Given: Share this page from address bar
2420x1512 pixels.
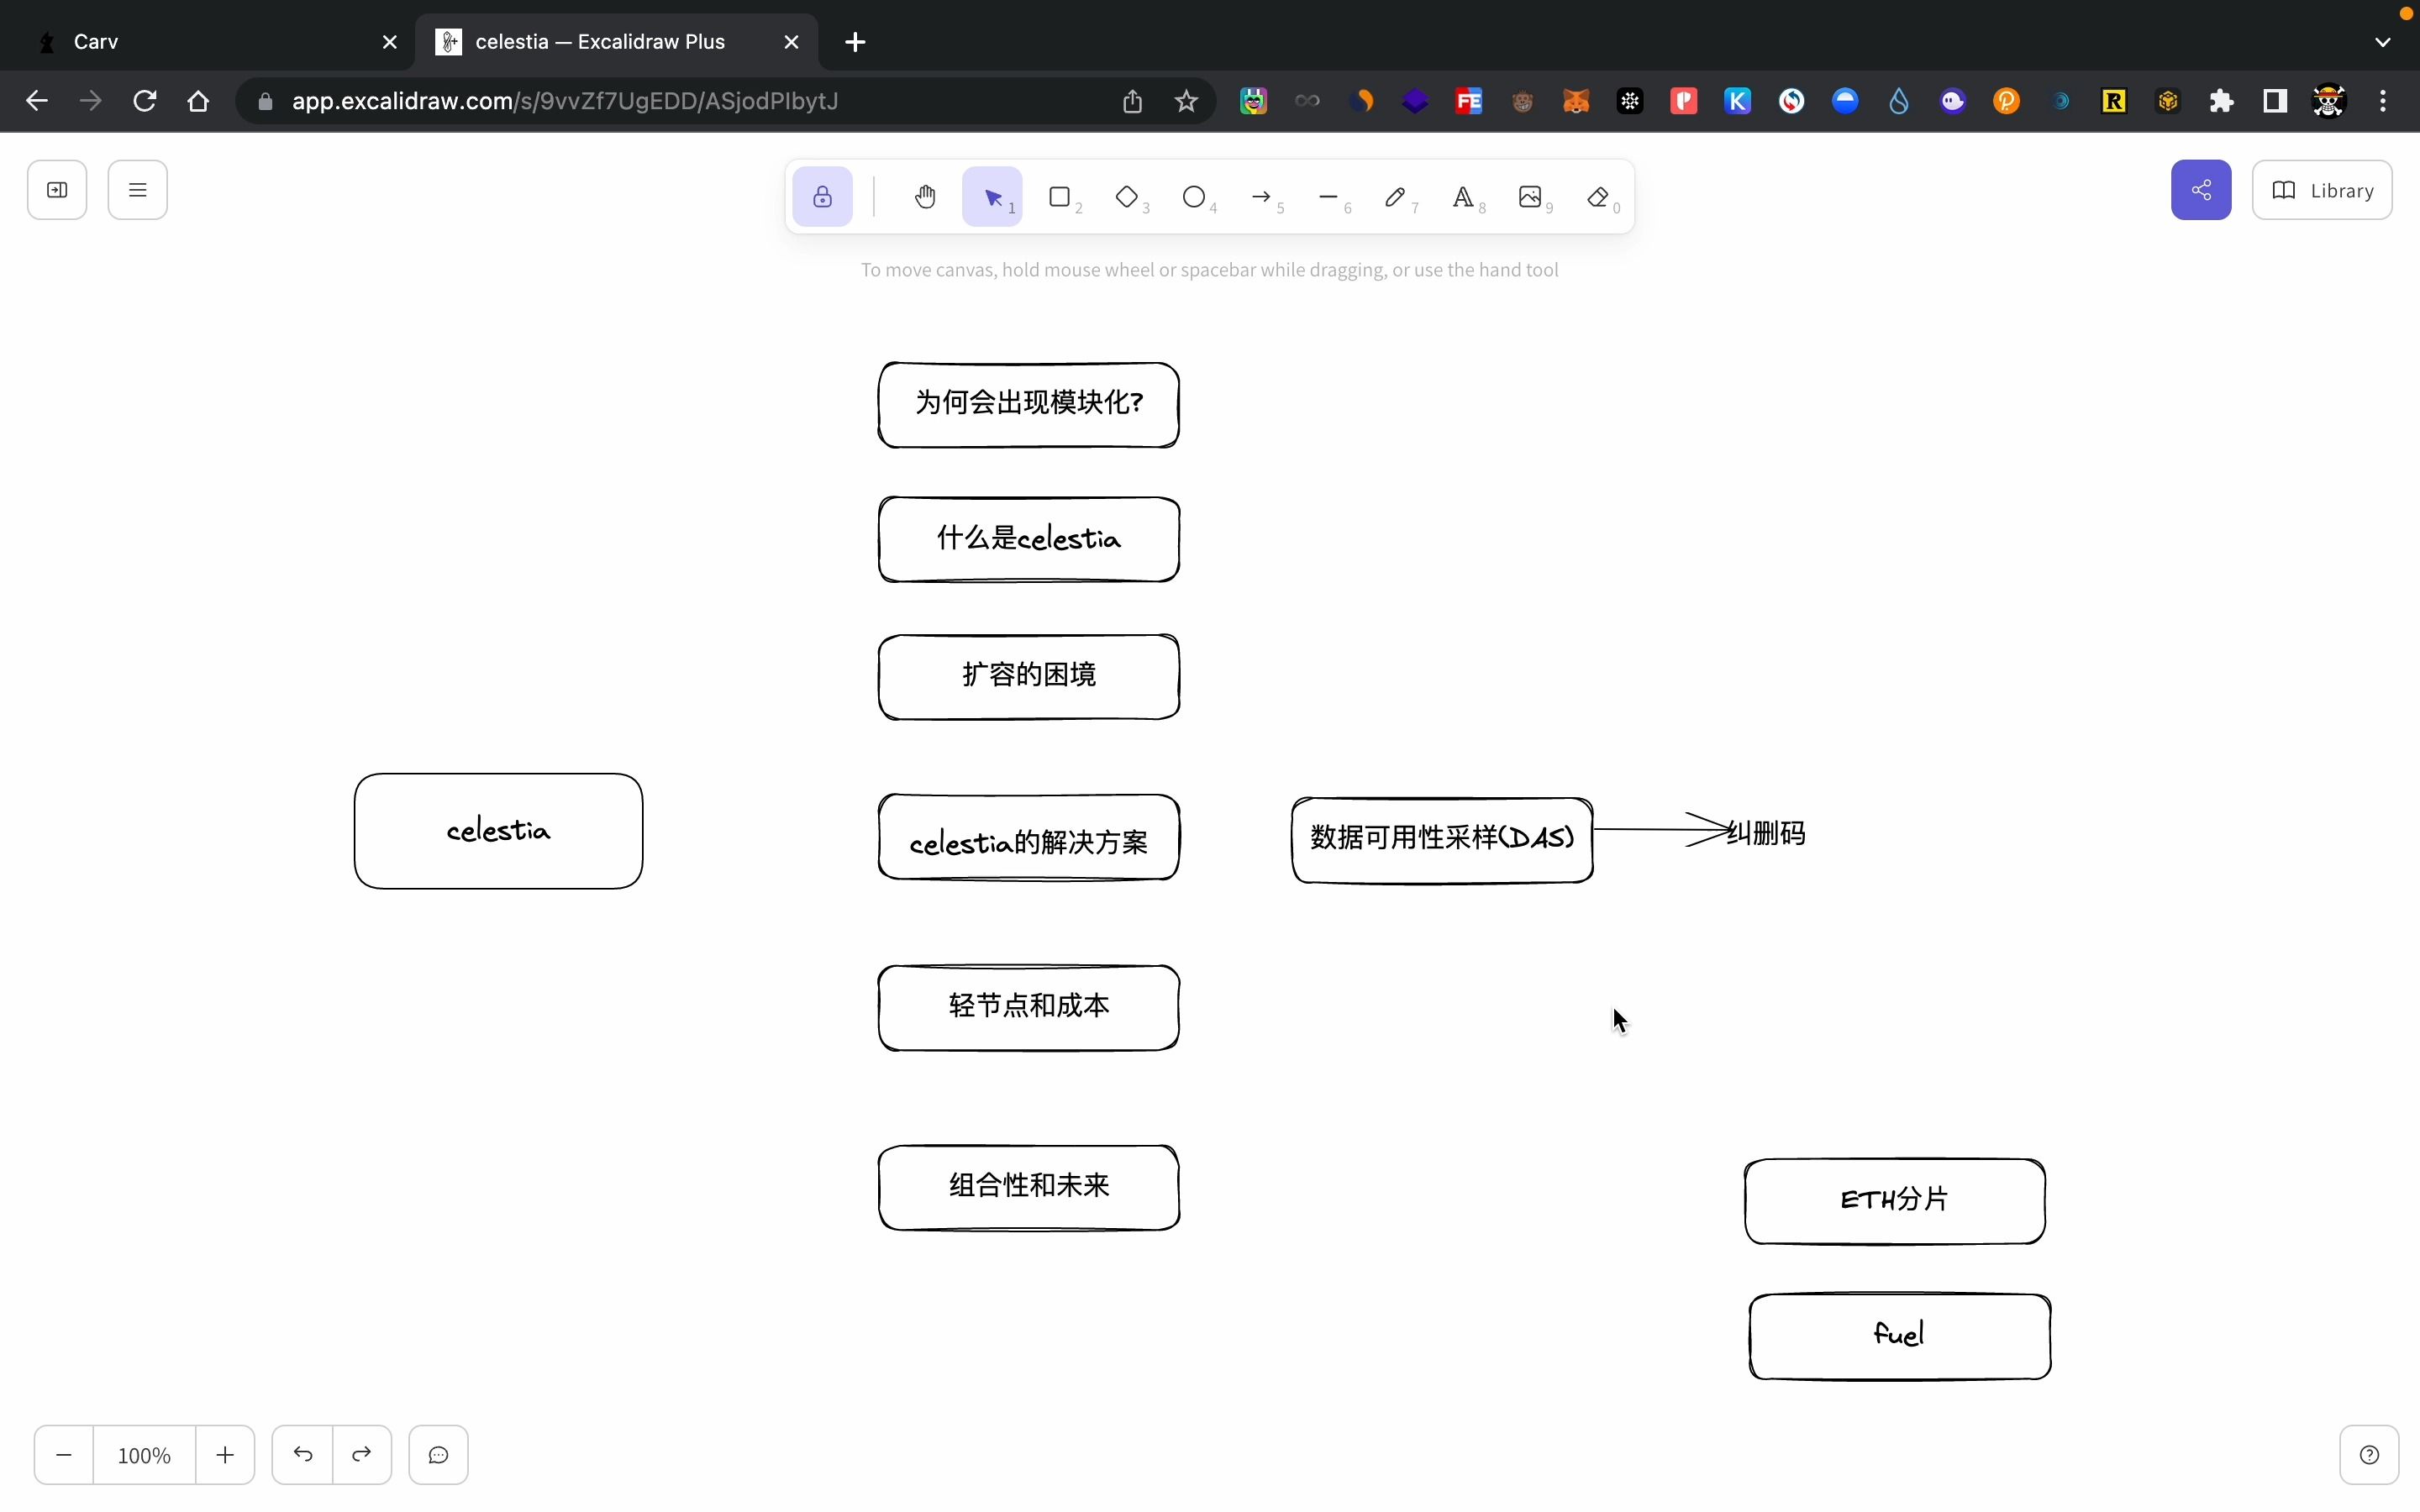Looking at the screenshot, I should (x=1132, y=101).
